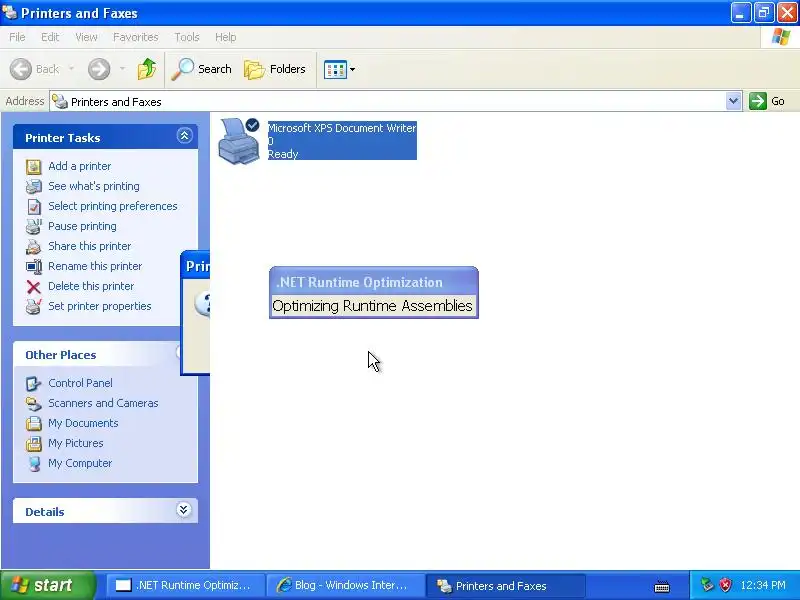The image size is (800, 600).
Task: Click the Go button next to address bar
Action: click(767, 101)
